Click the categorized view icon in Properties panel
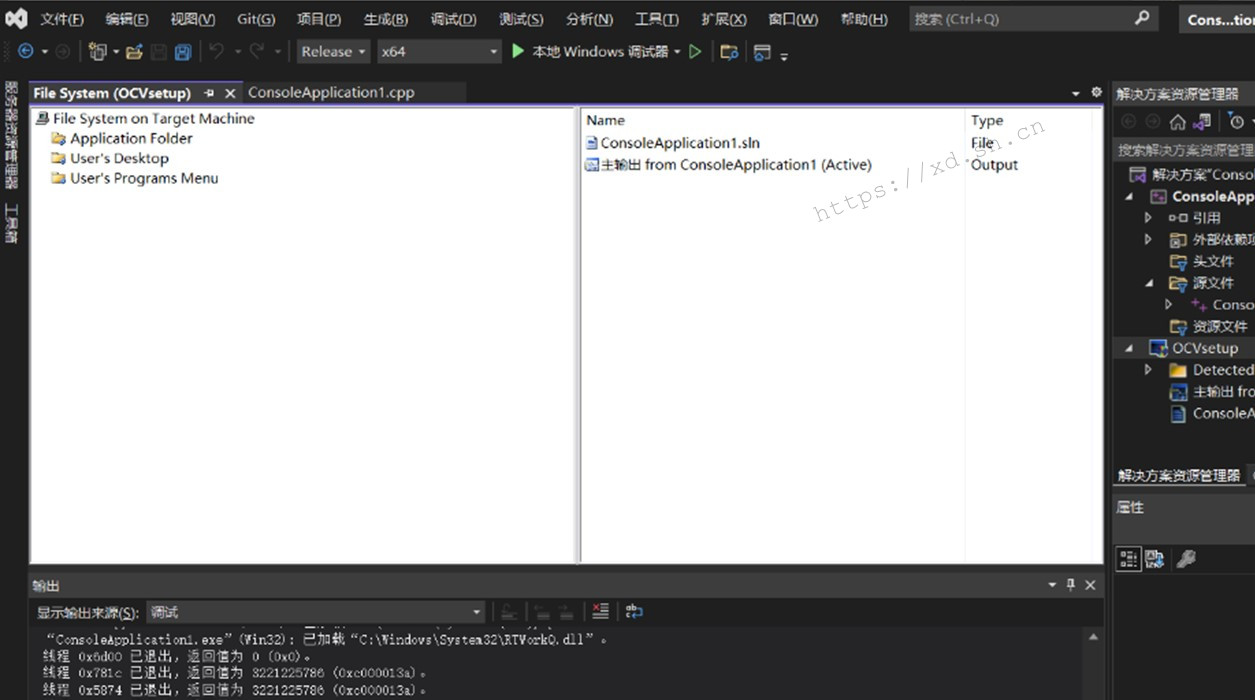Viewport: 1255px width, 700px height. 1127,558
